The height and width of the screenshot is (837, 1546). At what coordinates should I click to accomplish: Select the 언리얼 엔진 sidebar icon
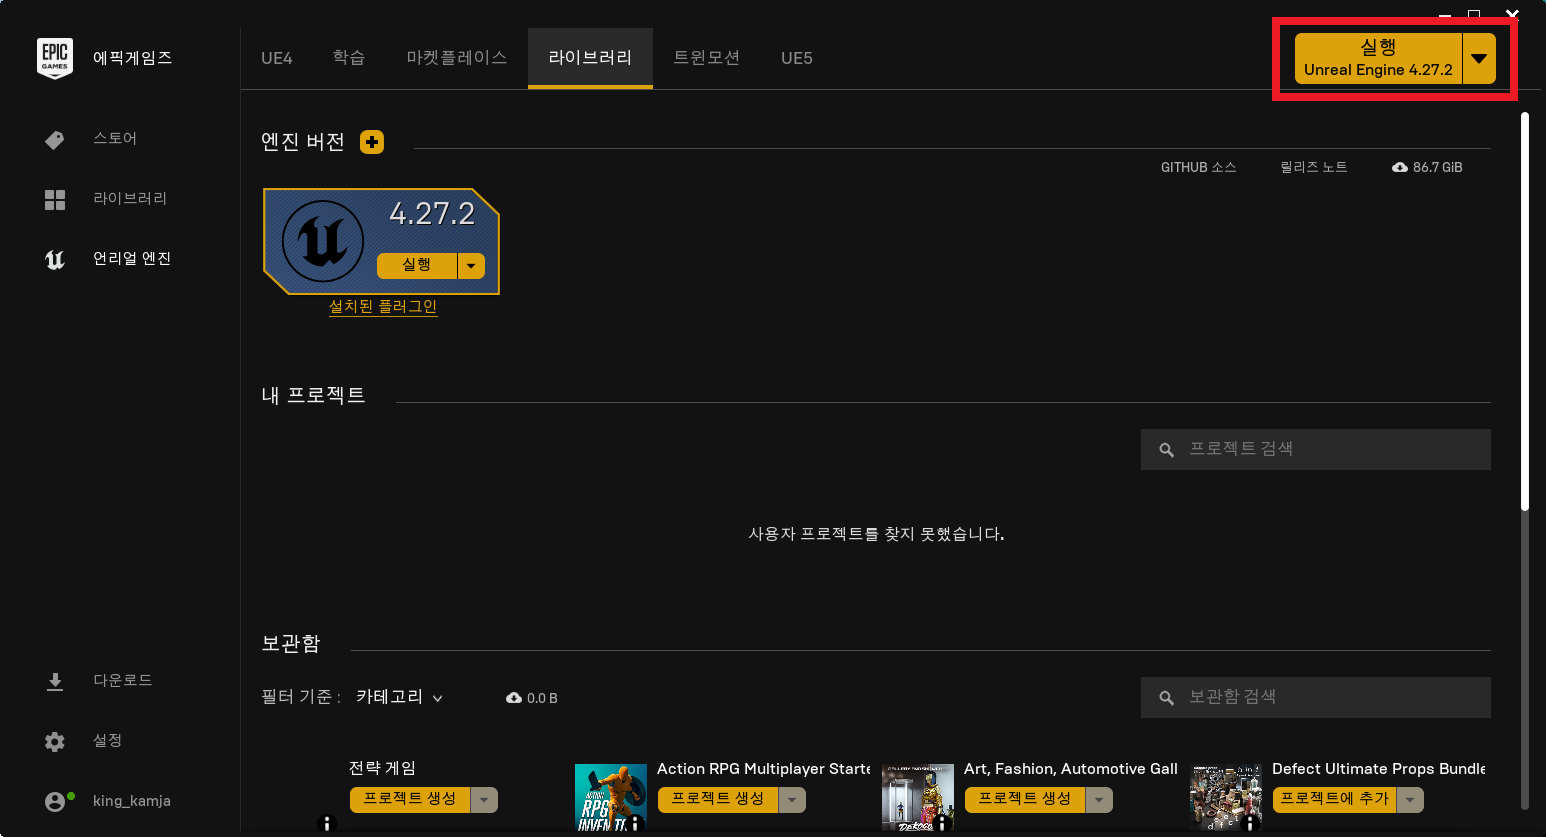coord(55,260)
